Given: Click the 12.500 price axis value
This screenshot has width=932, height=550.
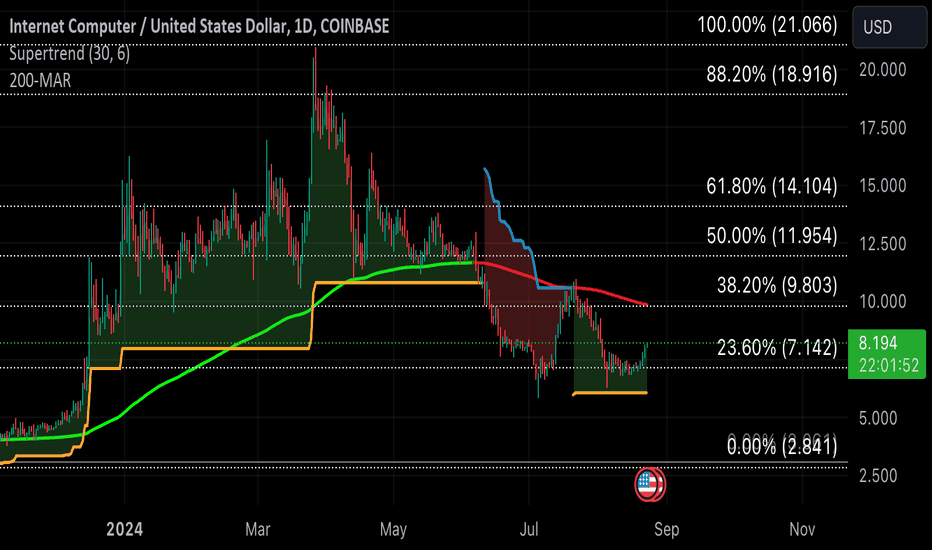Looking at the screenshot, I should (x=883, y=244).
